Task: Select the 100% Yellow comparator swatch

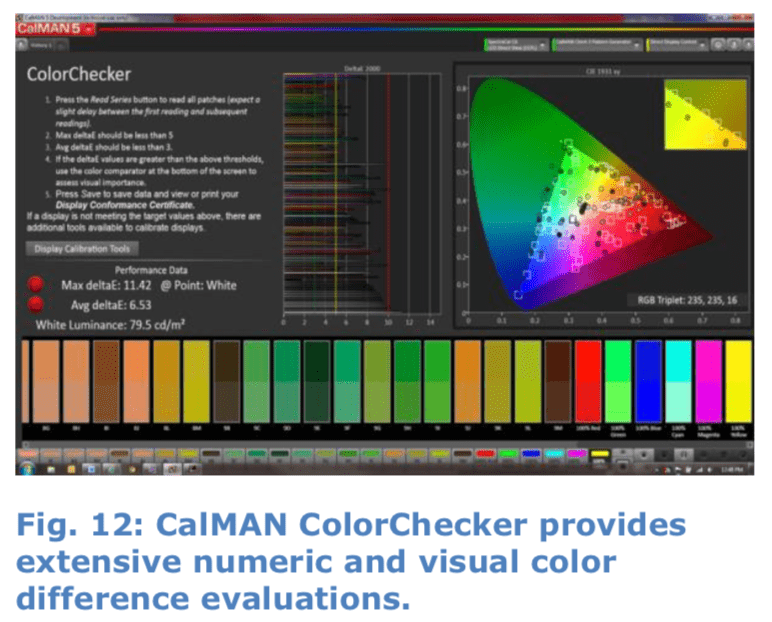Action: pyautogui.click(x=738, y=381)
